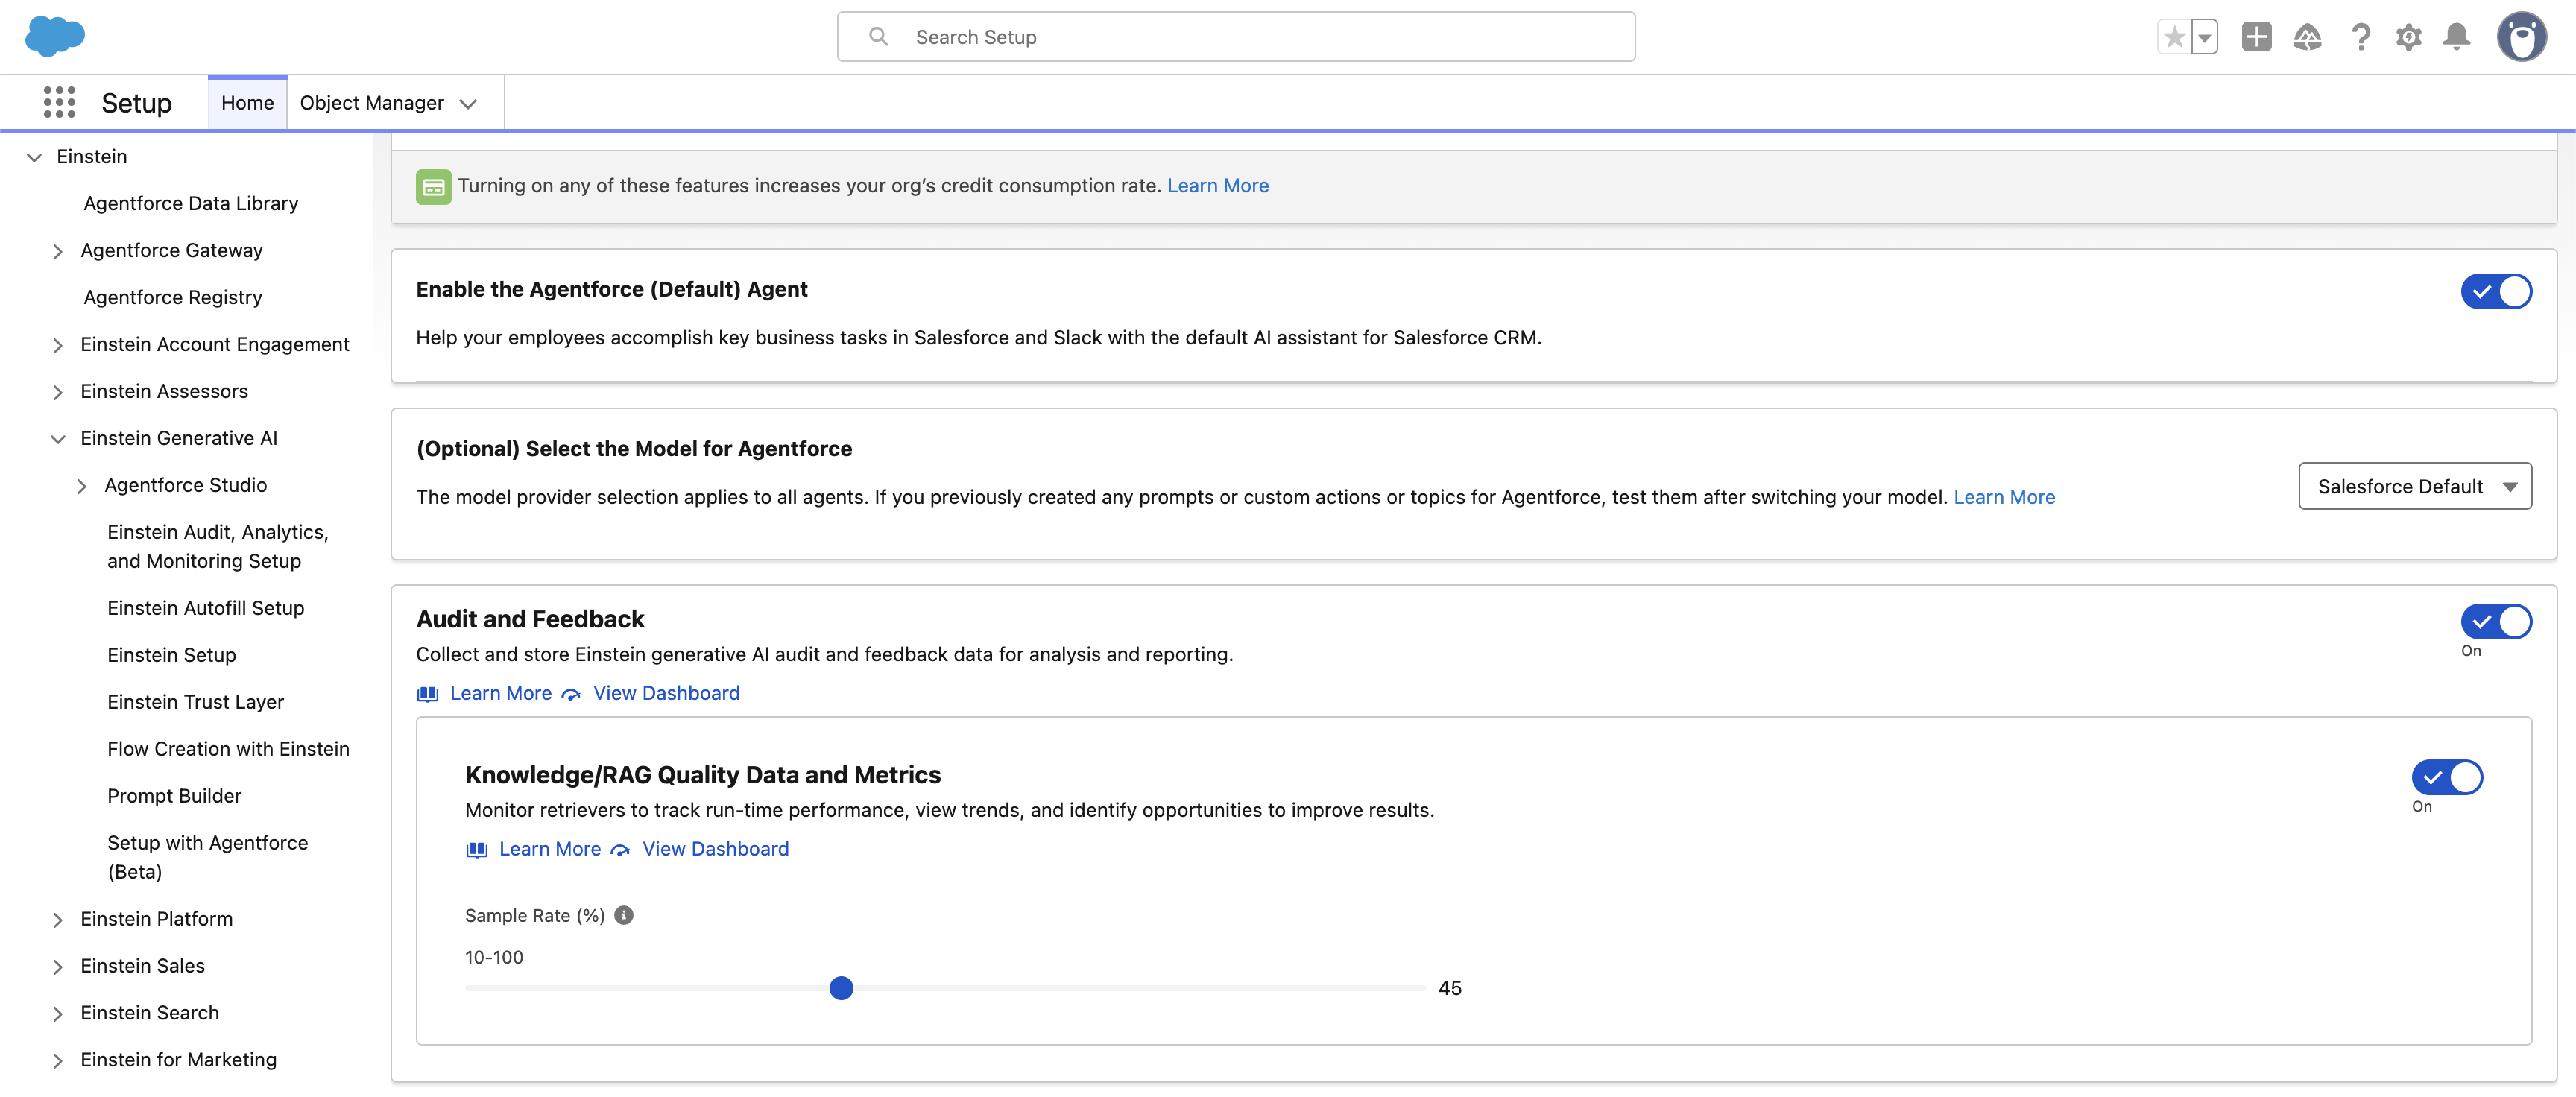The width and height of the screenshot is (2576, 1097).
Task: Click the book icon beside Audit Learn More
Action: pyautogui.click(x=428, y=693)
